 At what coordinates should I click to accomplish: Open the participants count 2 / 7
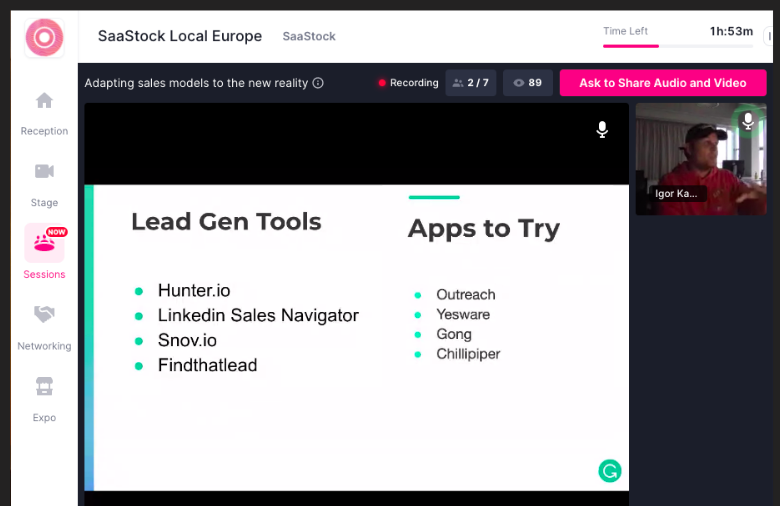click(471, 83)
